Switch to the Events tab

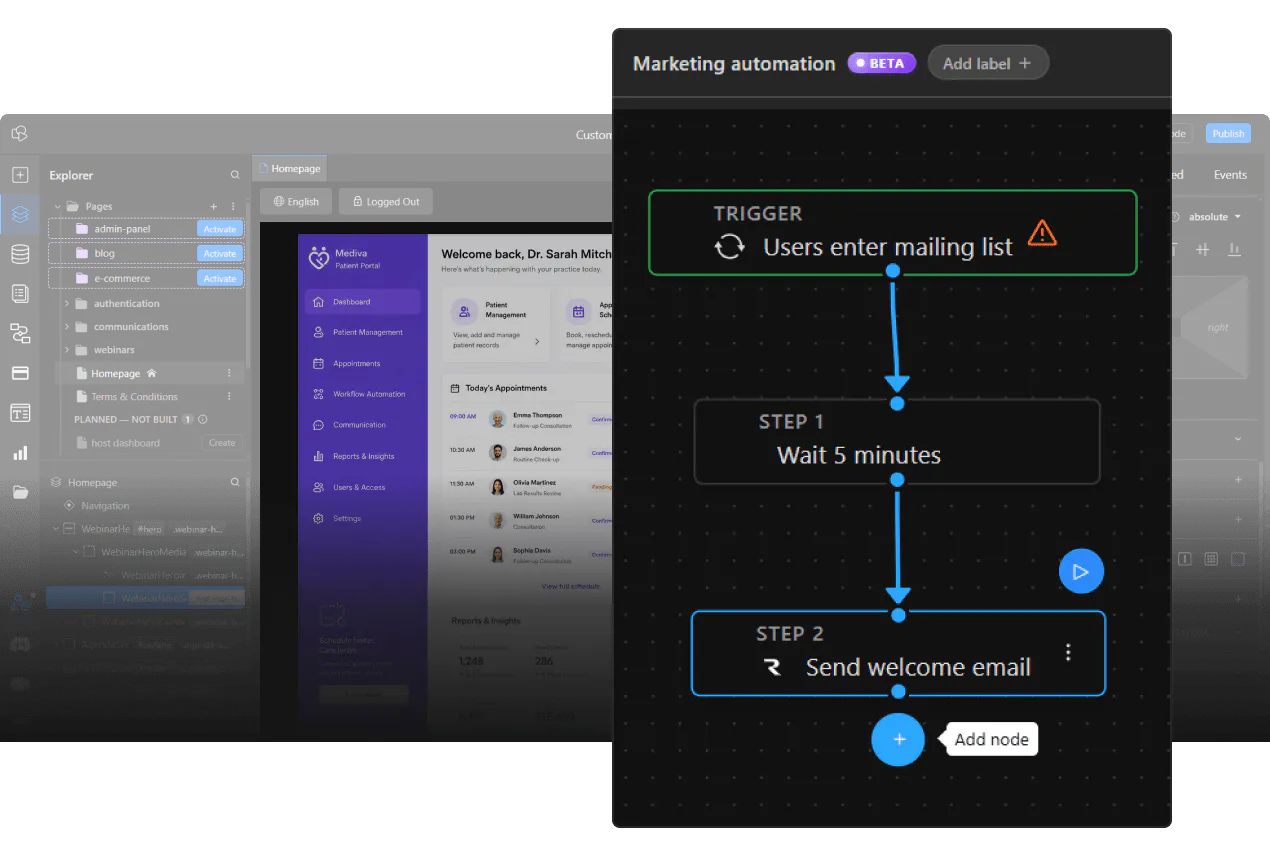click(1230, 175)
